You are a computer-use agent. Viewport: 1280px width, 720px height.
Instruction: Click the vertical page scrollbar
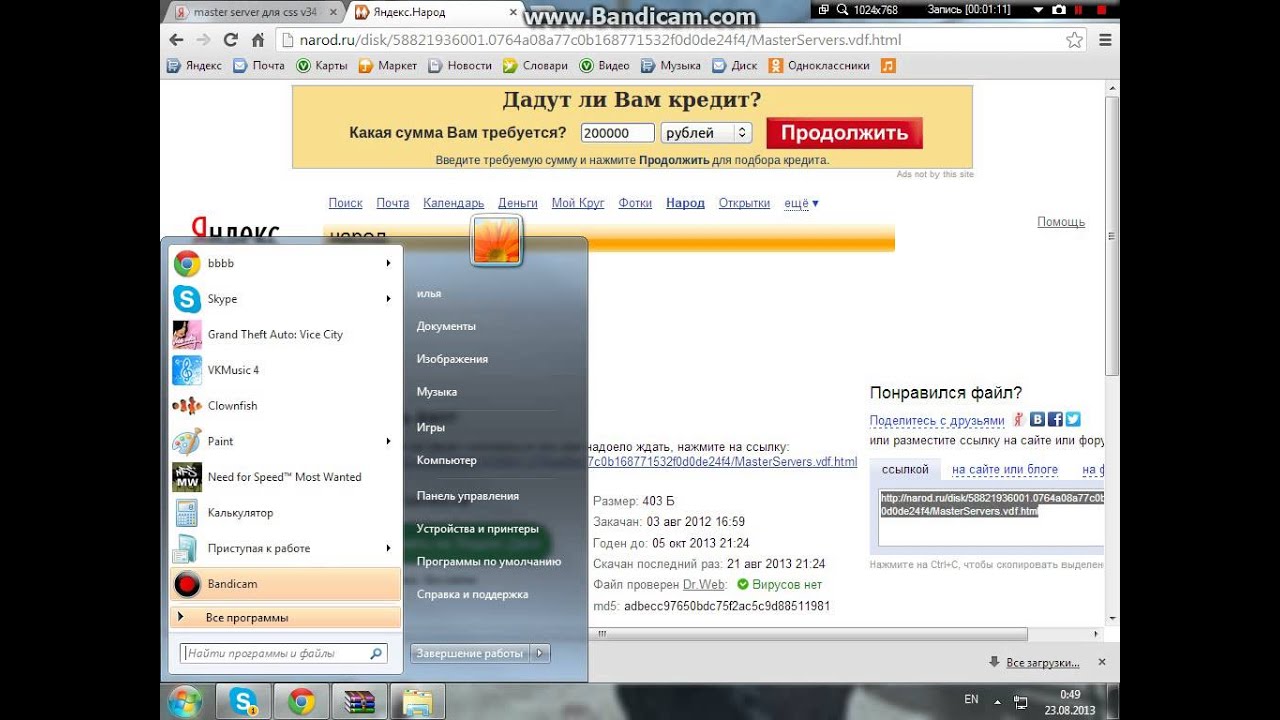[x=1112, y=235]
